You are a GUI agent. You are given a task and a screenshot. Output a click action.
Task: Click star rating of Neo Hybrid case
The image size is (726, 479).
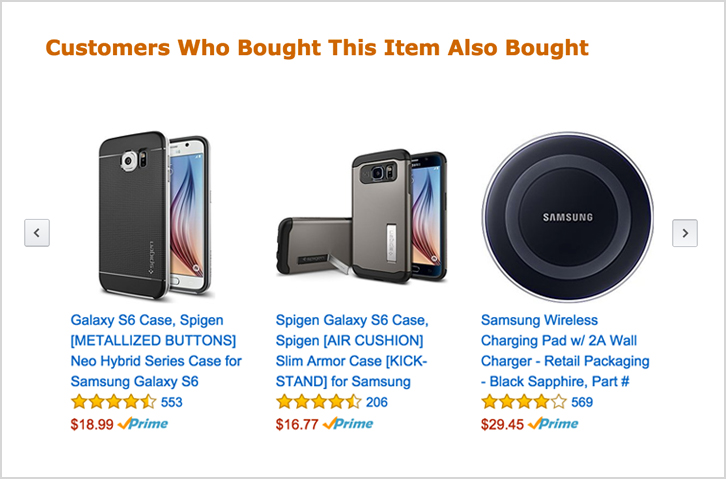(113, 402)
